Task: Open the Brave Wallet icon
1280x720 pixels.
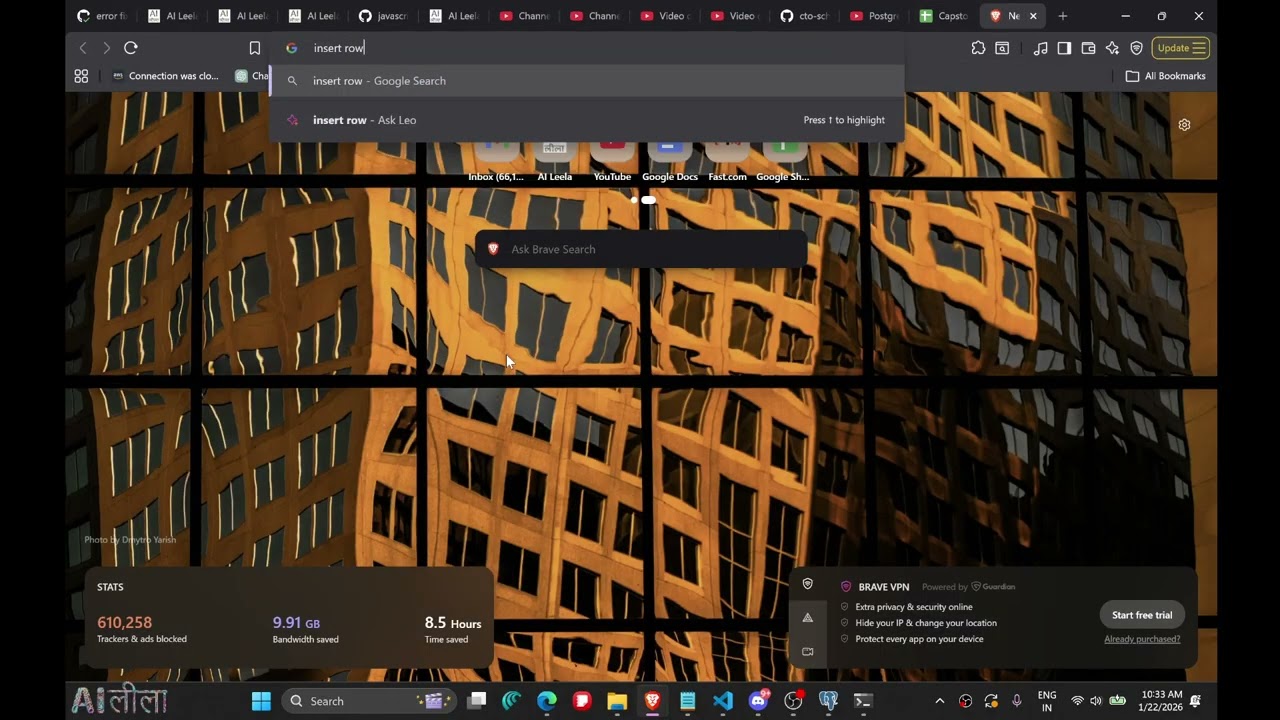Action: 1088,48
